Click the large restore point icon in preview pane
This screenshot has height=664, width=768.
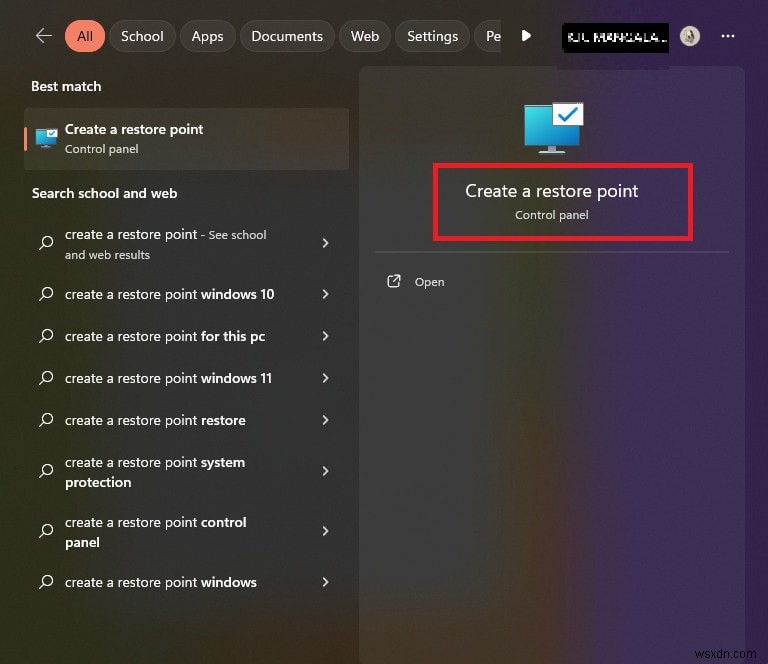pyautogui.click(x=553, y=128)
